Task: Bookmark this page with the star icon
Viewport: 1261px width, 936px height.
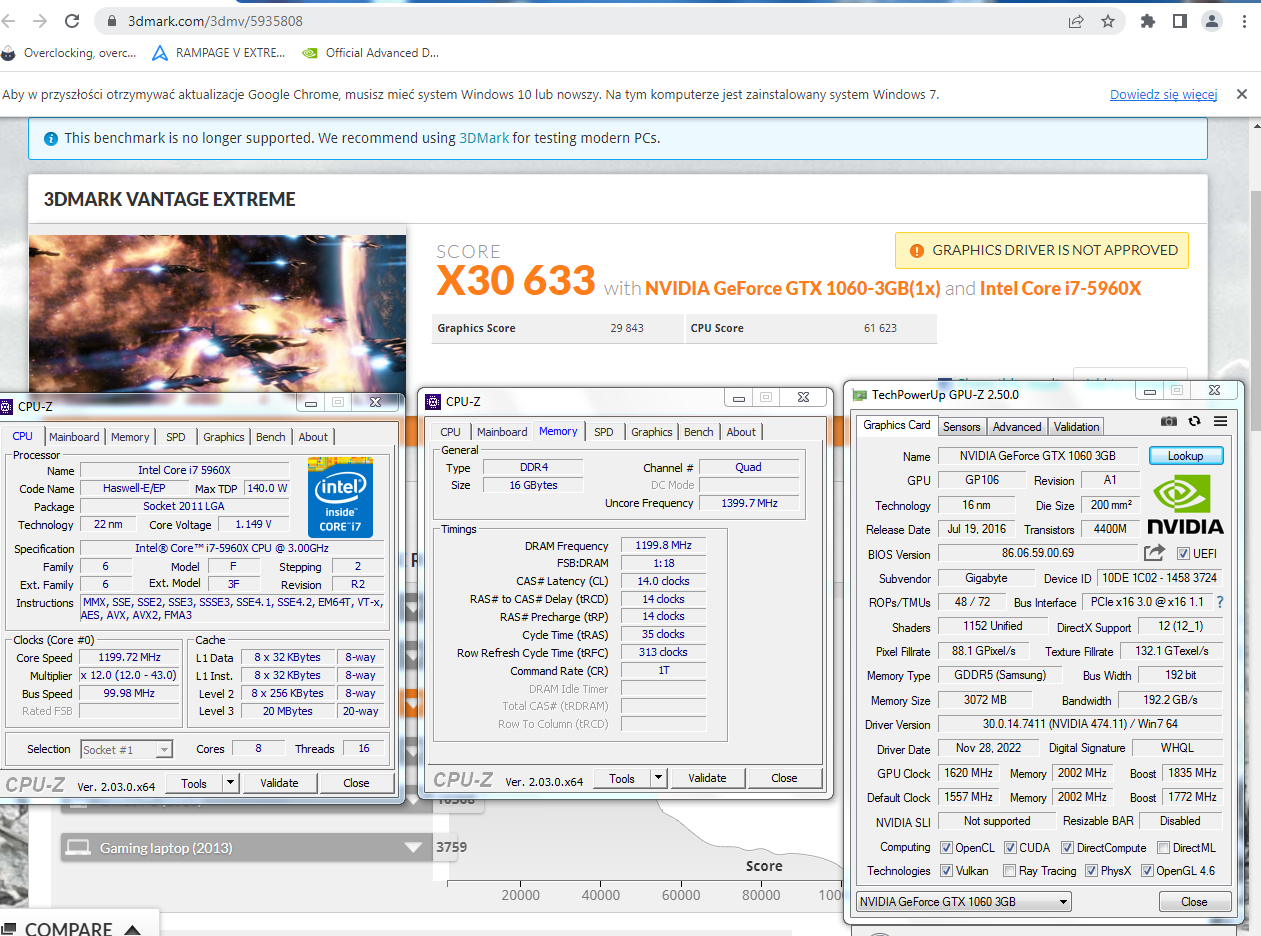Action: [1108, 21]
